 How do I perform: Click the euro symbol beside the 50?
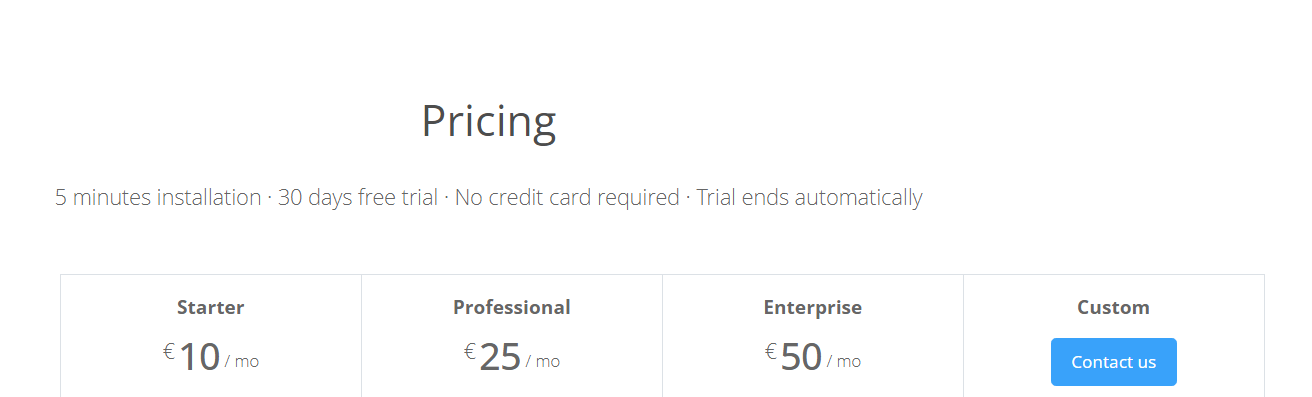(x=771, y=351)
